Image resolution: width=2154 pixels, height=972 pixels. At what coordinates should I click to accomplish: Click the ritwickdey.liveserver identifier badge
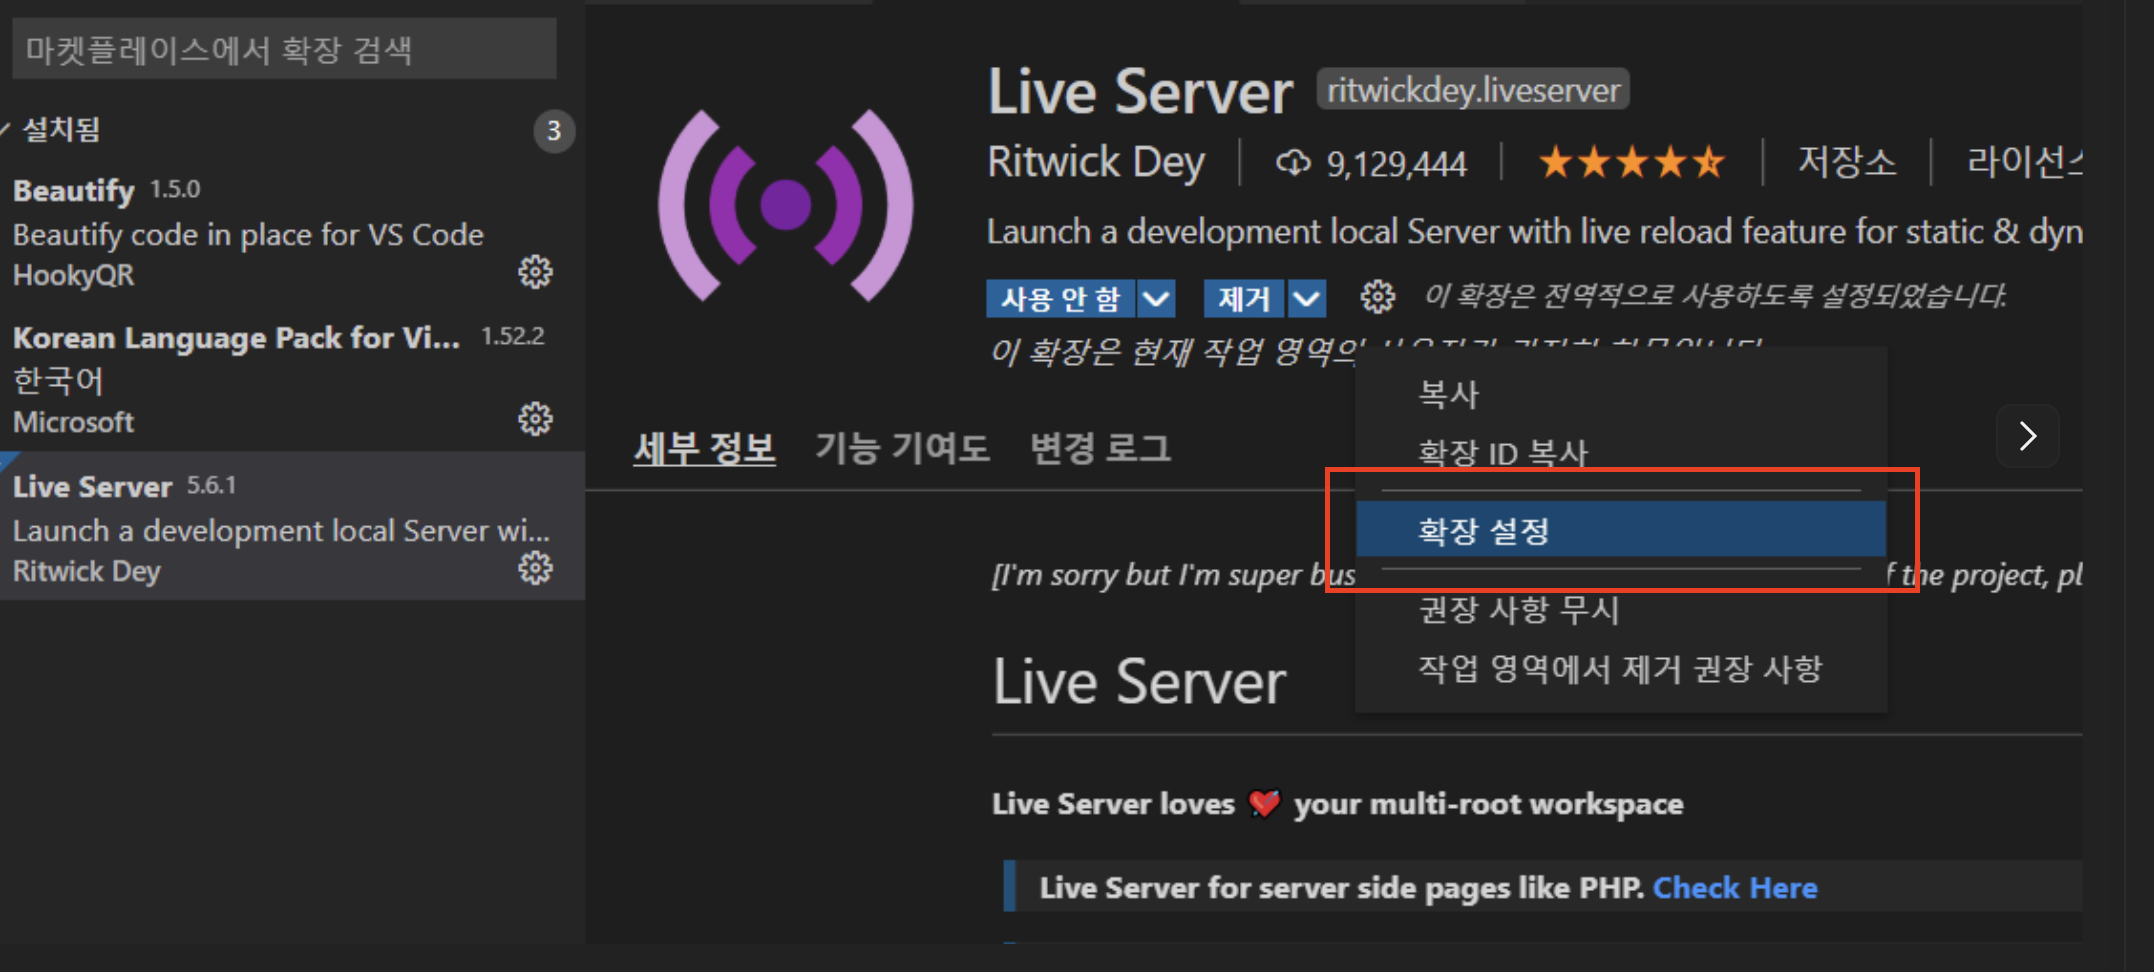(x=1473, y=90)
